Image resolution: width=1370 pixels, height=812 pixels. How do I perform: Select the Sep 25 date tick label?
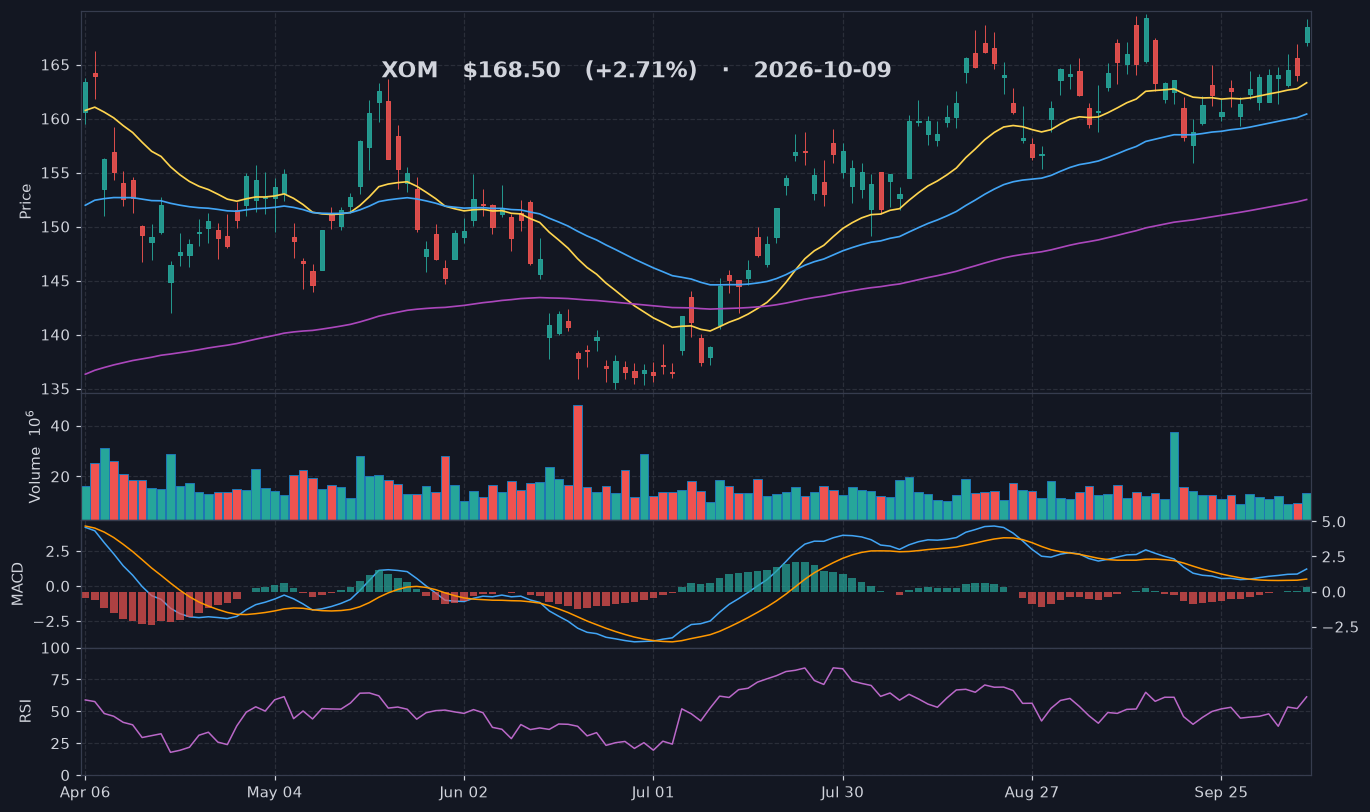1221,792
